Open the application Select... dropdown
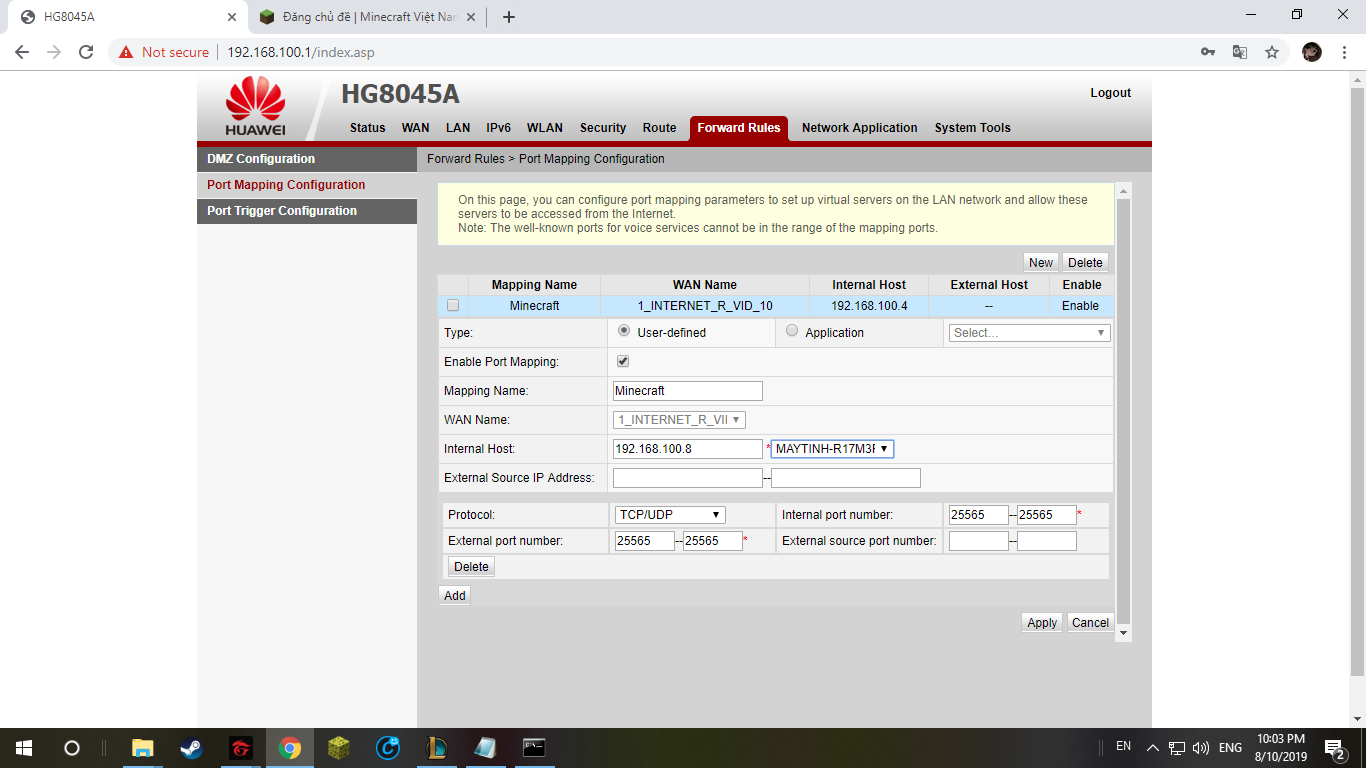This screenshot has height=768, width=1366. click(1029, 333)
